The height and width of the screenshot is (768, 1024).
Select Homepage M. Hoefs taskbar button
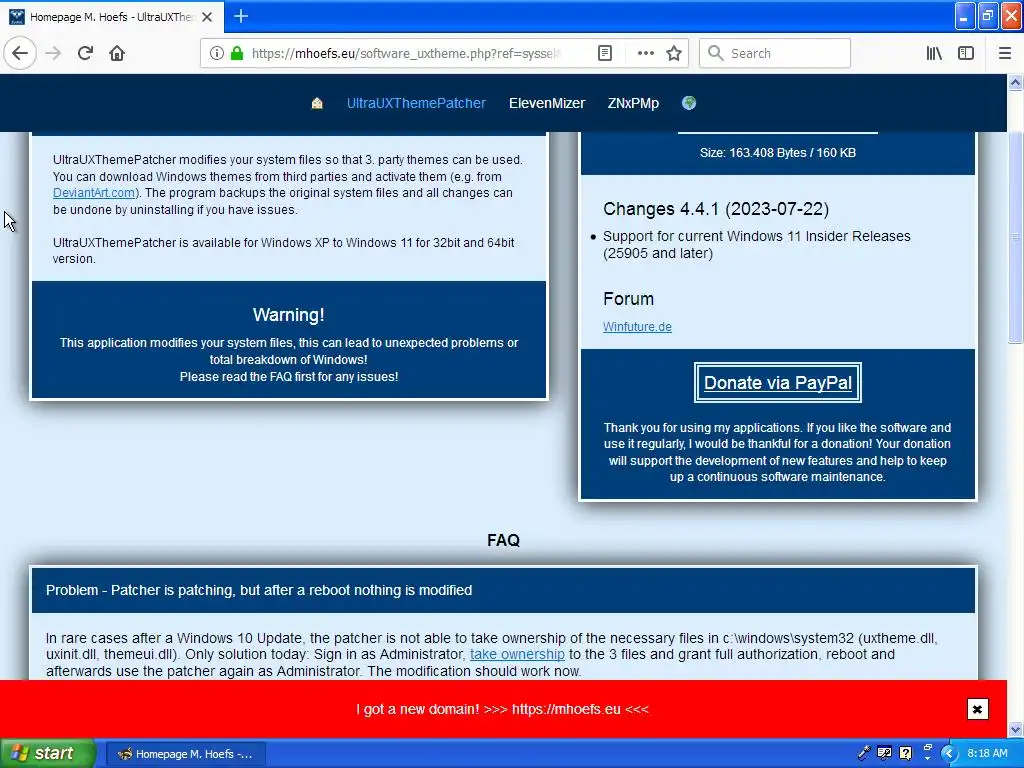[185, 754]
